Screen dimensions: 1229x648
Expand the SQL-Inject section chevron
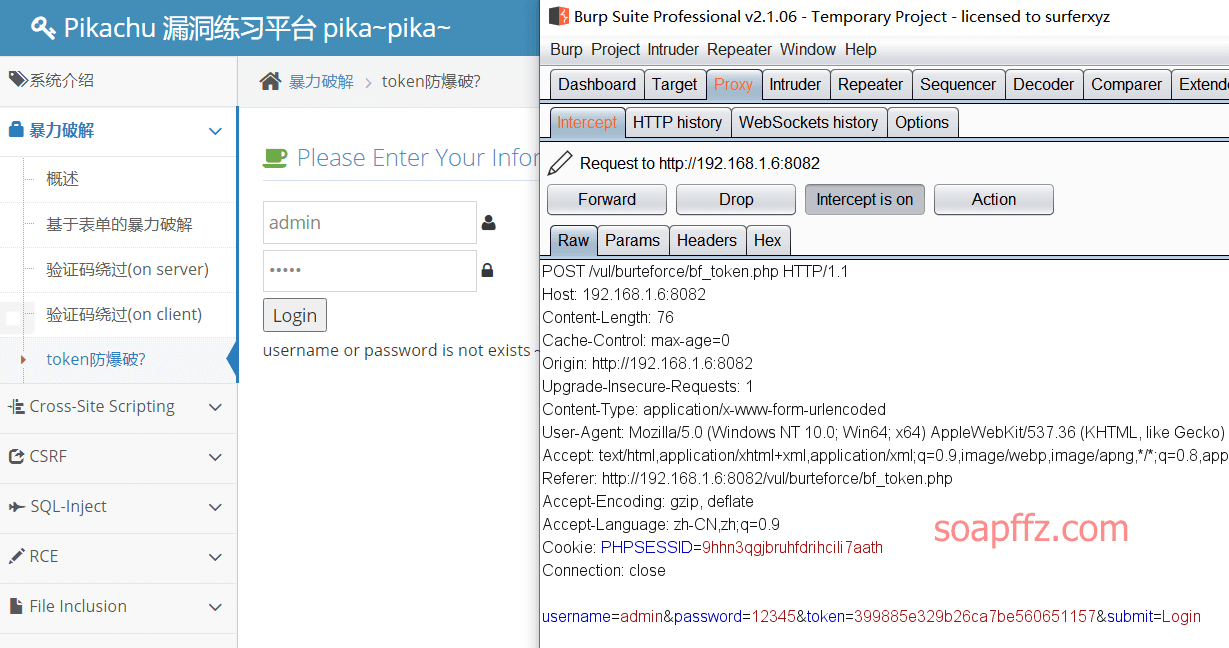[x=215, y=507]
